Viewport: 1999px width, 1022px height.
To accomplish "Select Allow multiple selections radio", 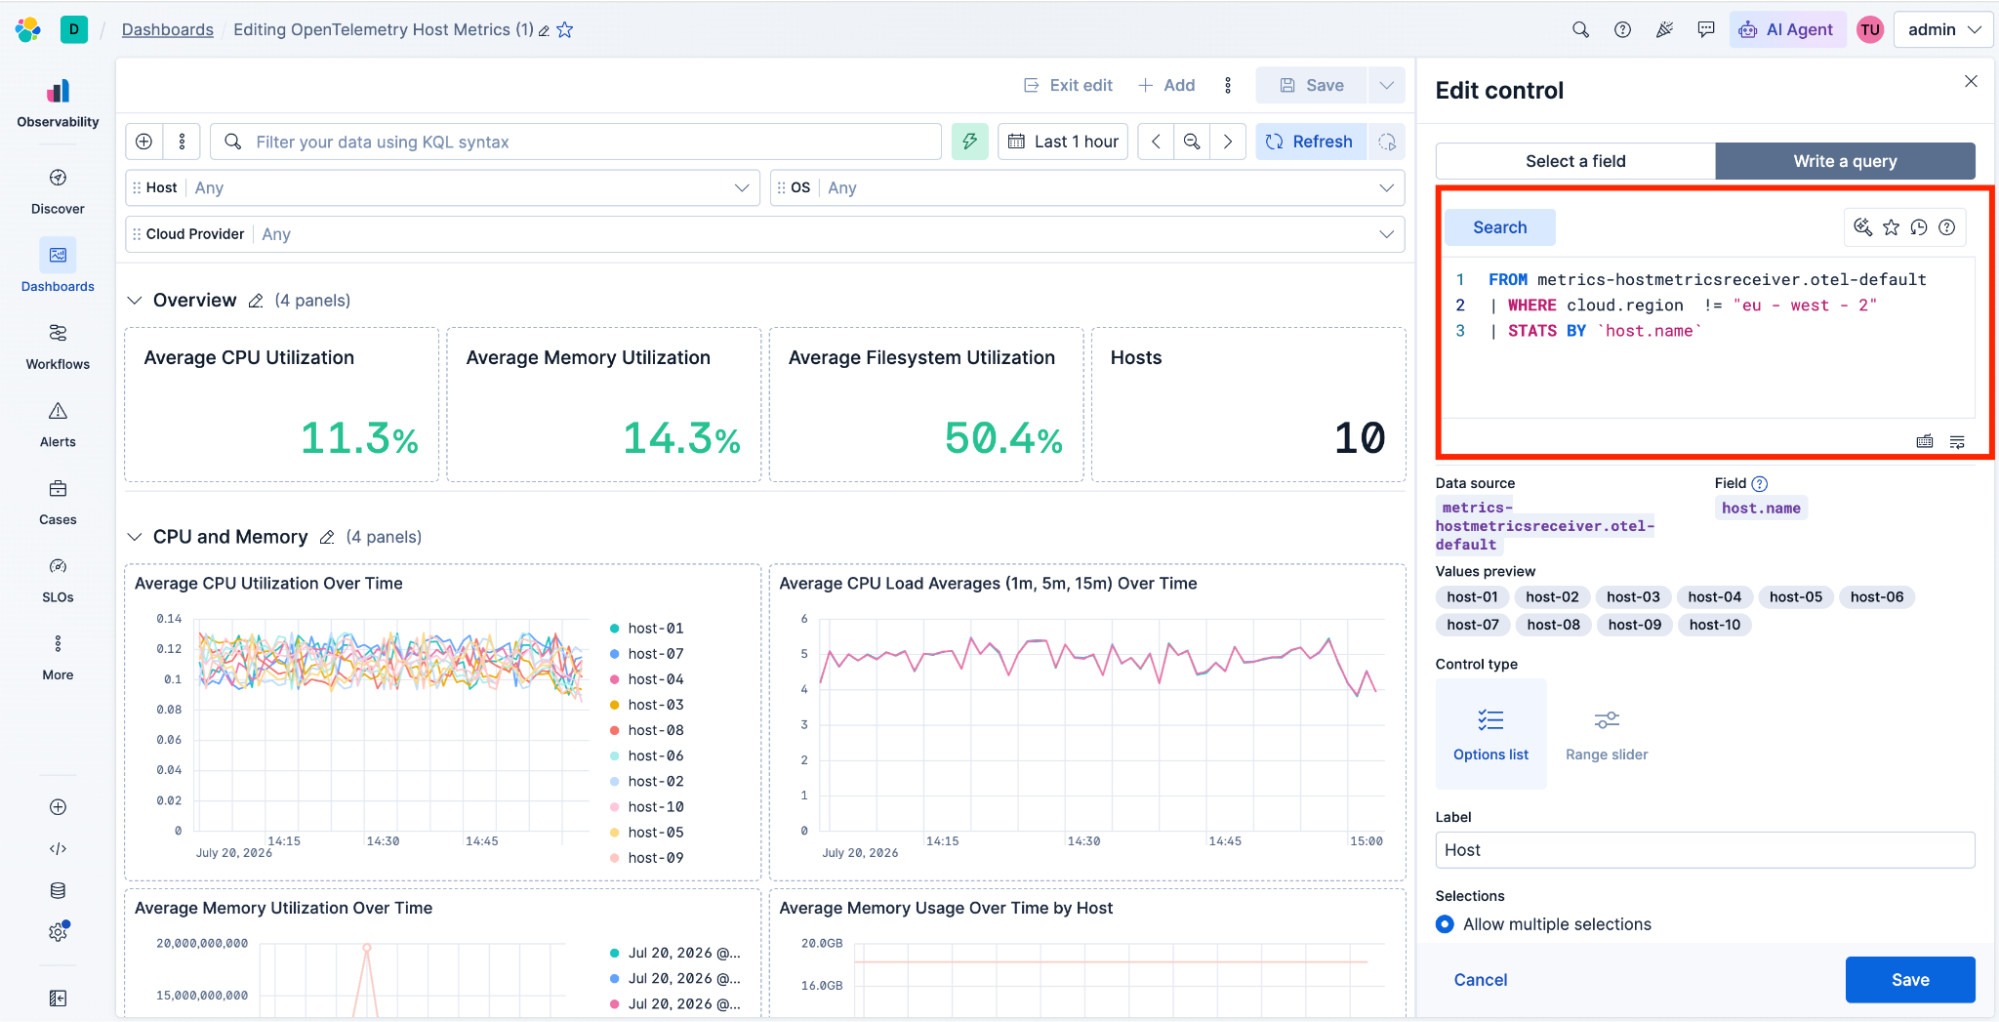I will (x=1445, y=925).
